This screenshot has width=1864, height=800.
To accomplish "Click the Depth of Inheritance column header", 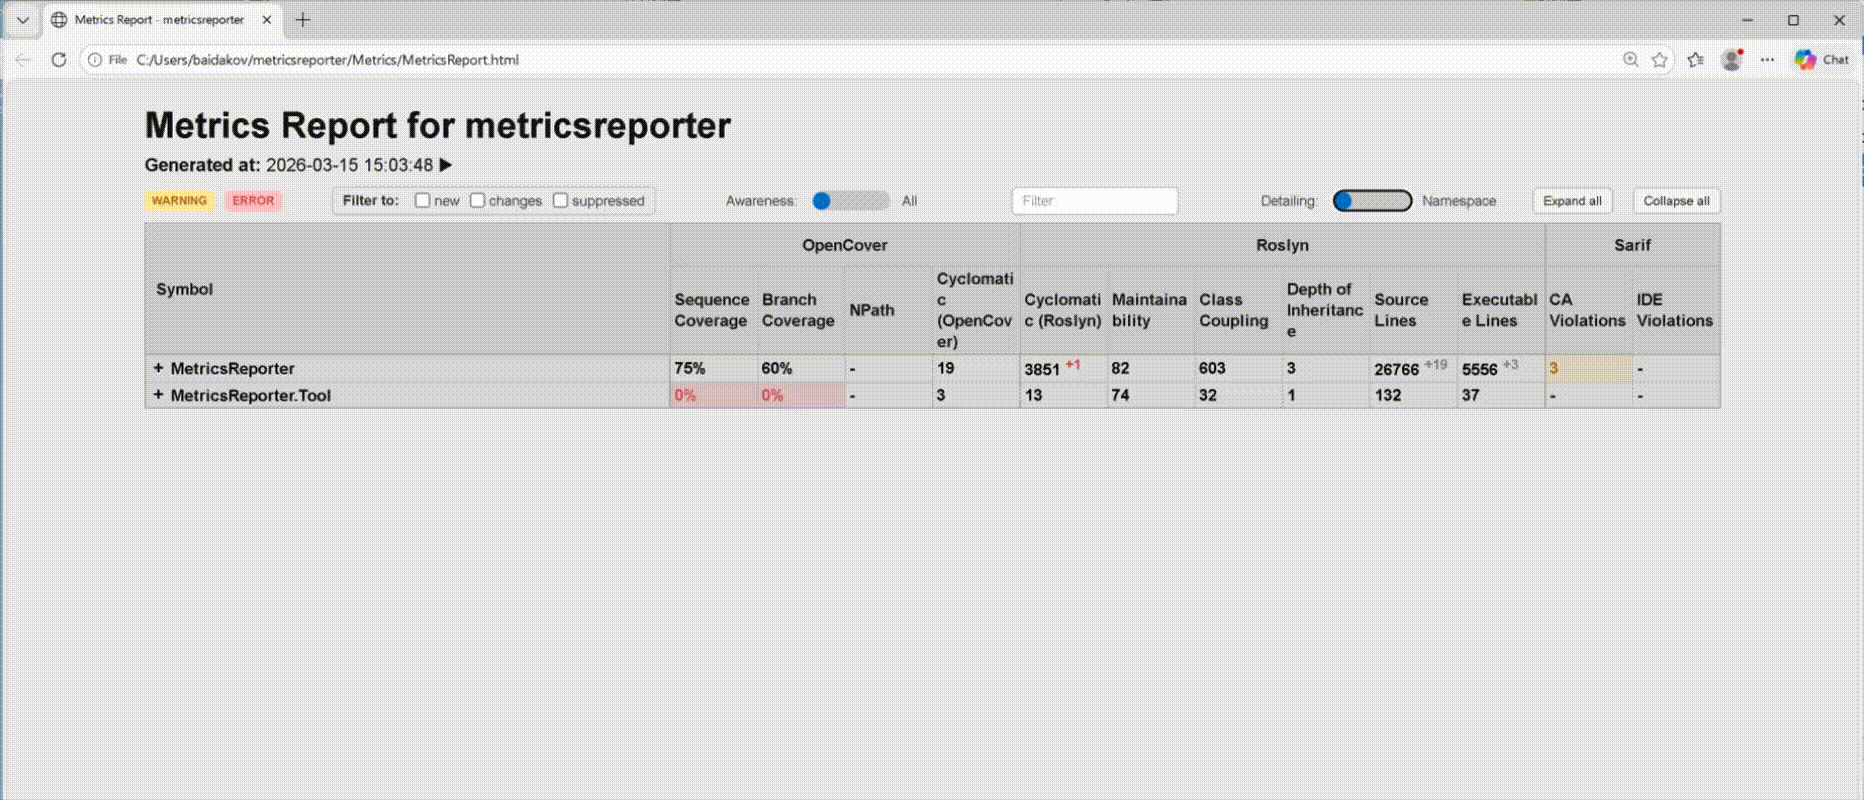I will pos(1325,310).
